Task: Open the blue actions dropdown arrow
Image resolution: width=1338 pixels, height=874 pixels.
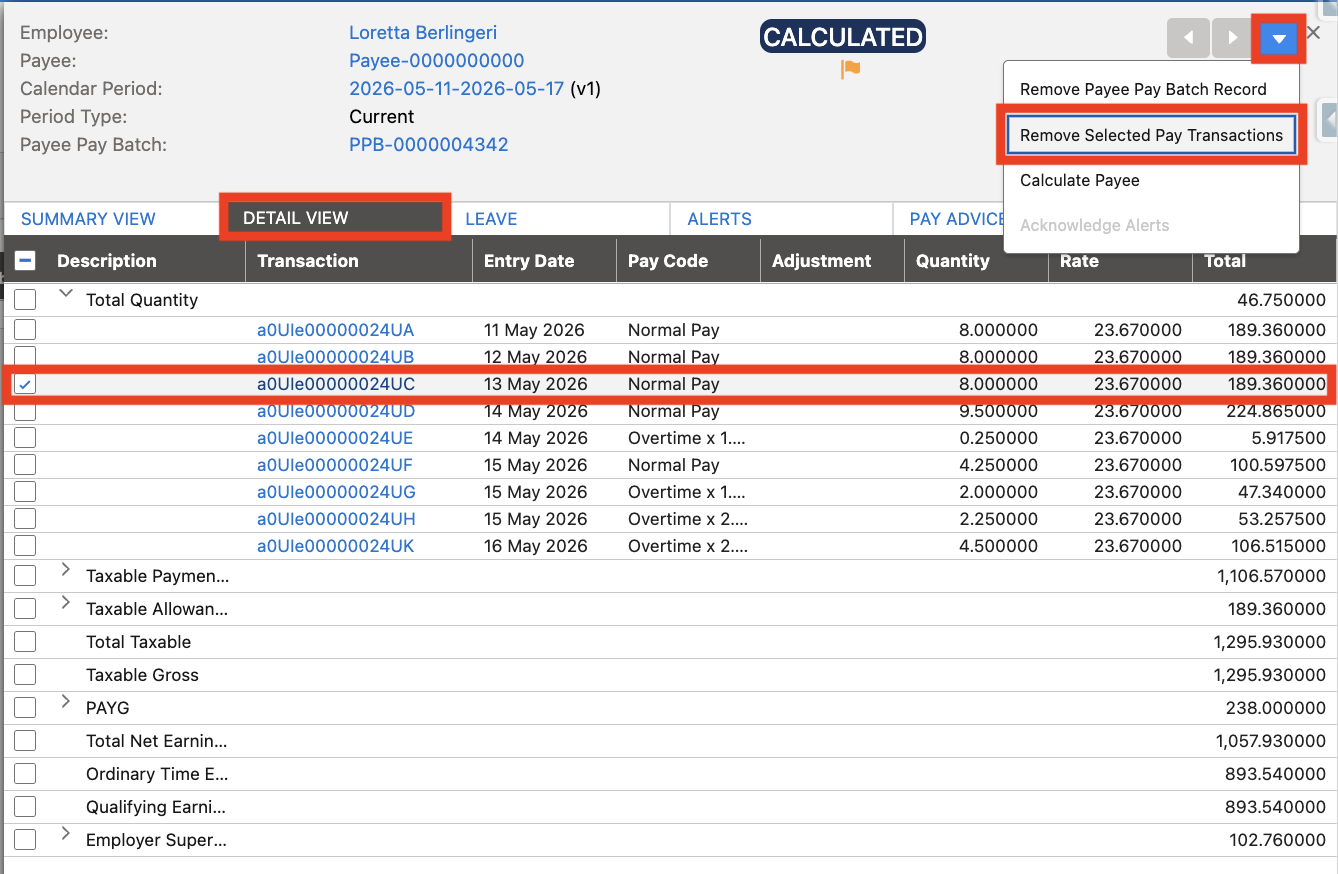Action: 1279,39
